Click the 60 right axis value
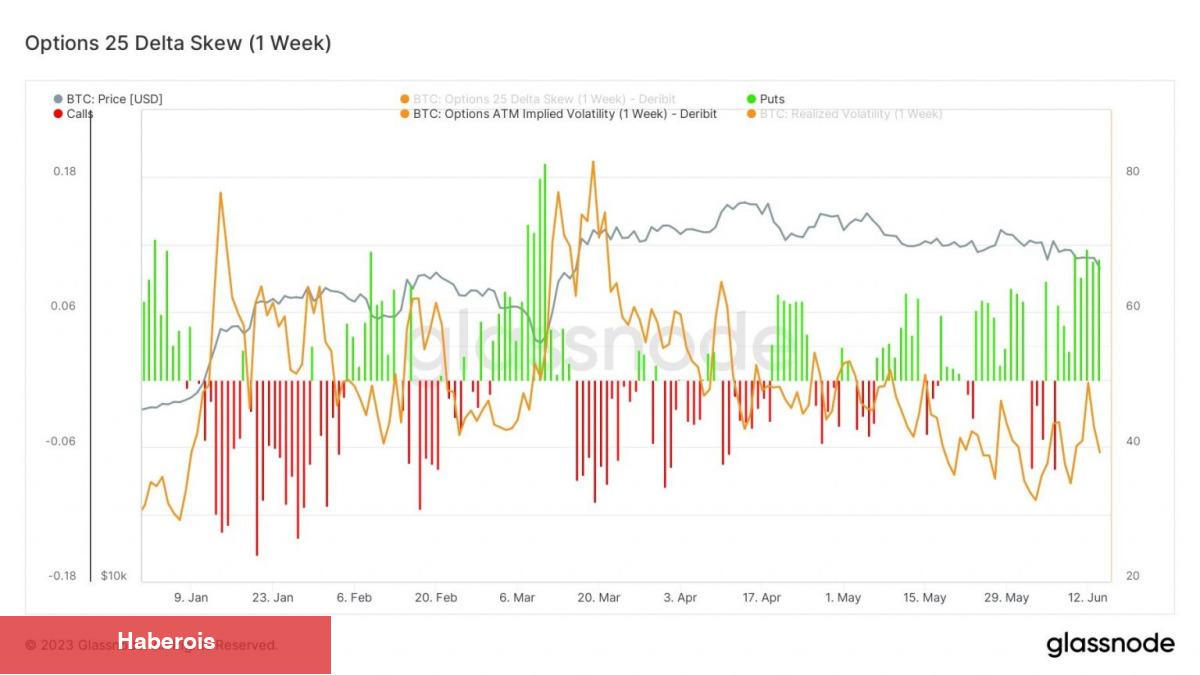Image resolution: width=1200 pixels, height=675 pixels. click(1132, 307)
